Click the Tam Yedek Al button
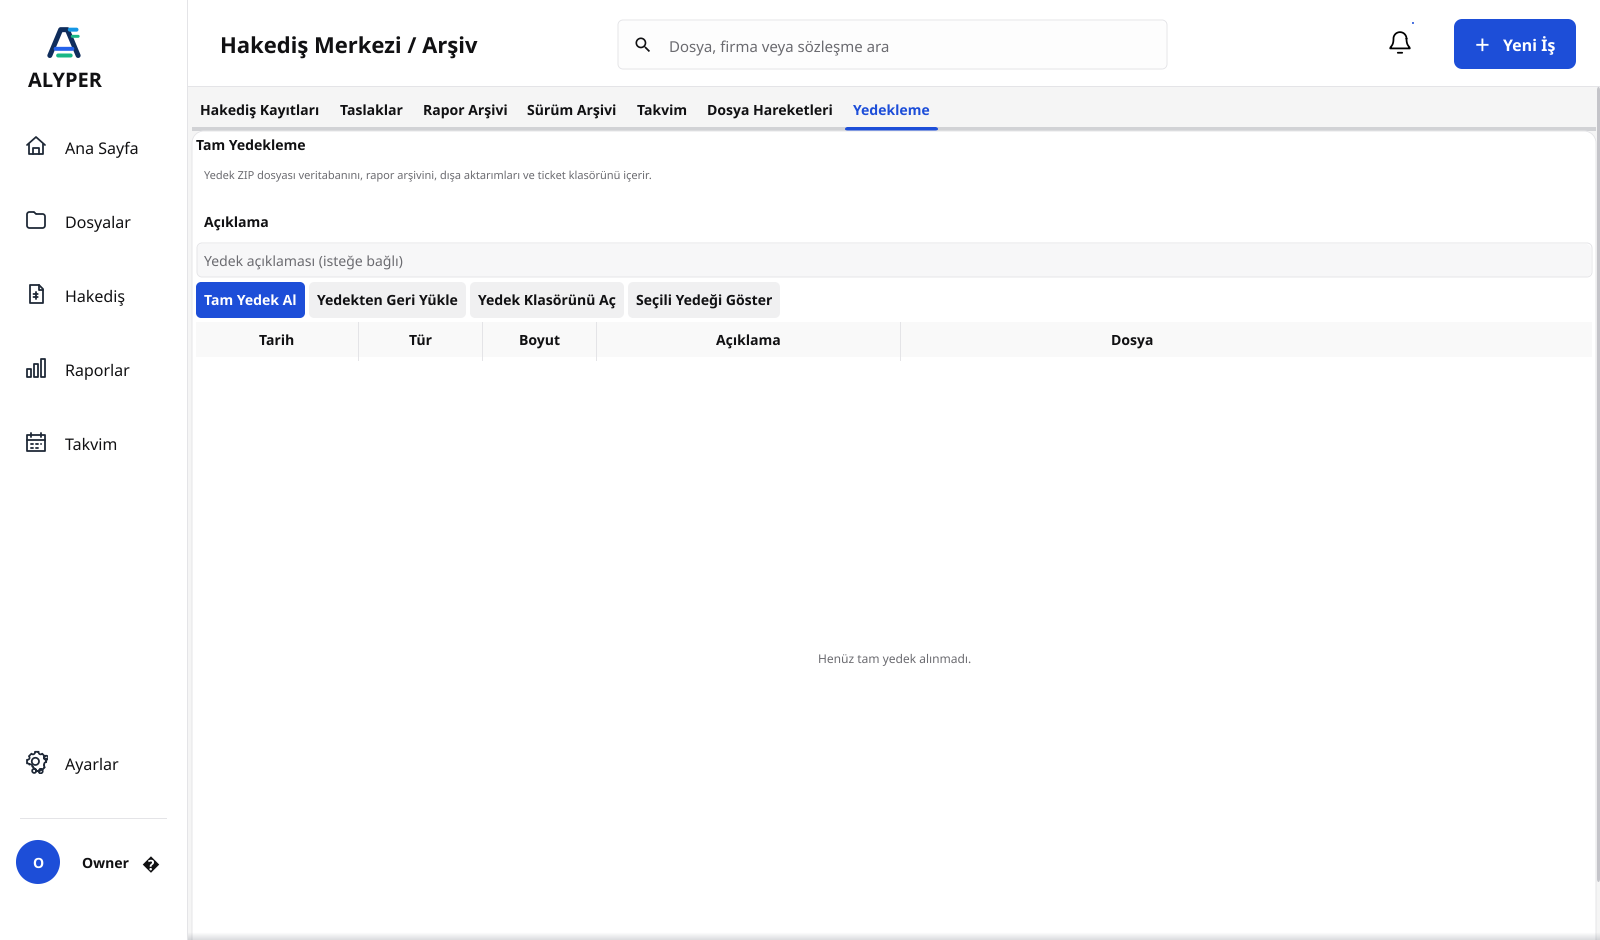This screenshot has width=1600, height=940. point(250,300)
